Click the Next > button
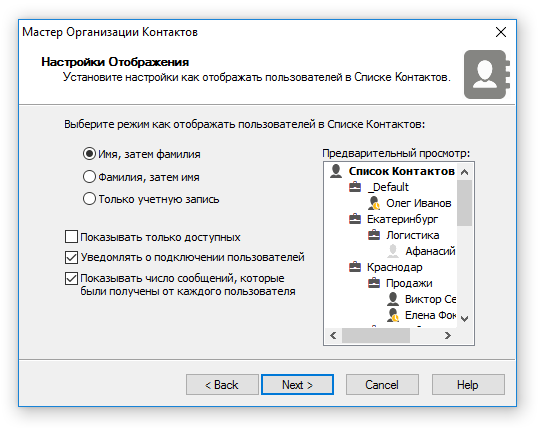Screen dimensions: 539x428 point(297,385)
